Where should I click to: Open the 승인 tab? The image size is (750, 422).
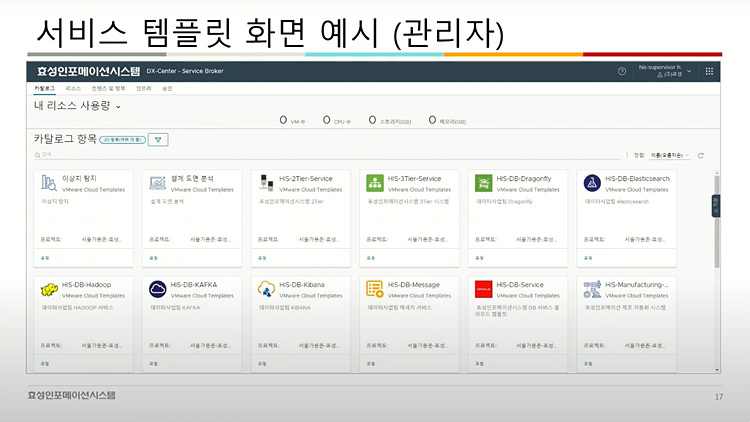167,89
